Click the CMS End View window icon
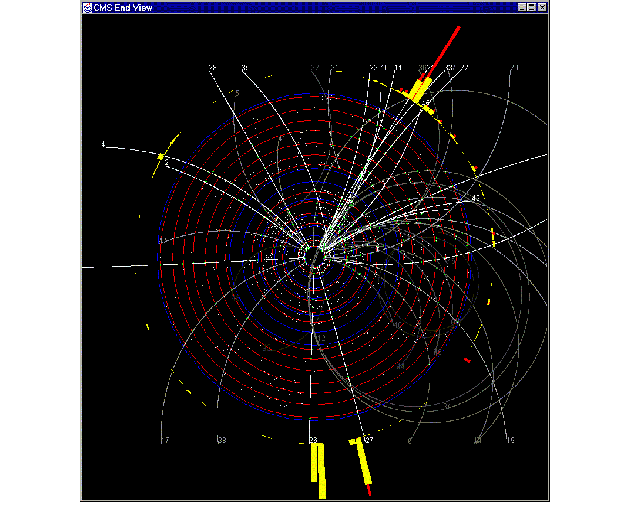 87,7
